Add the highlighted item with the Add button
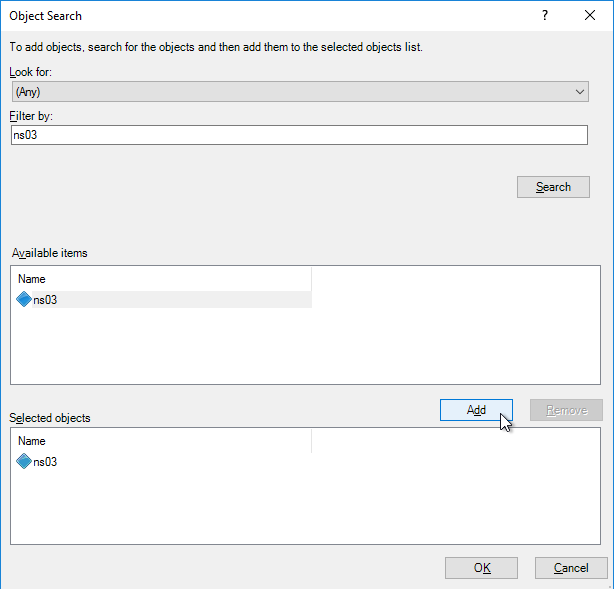 click(x=476, y=410)
